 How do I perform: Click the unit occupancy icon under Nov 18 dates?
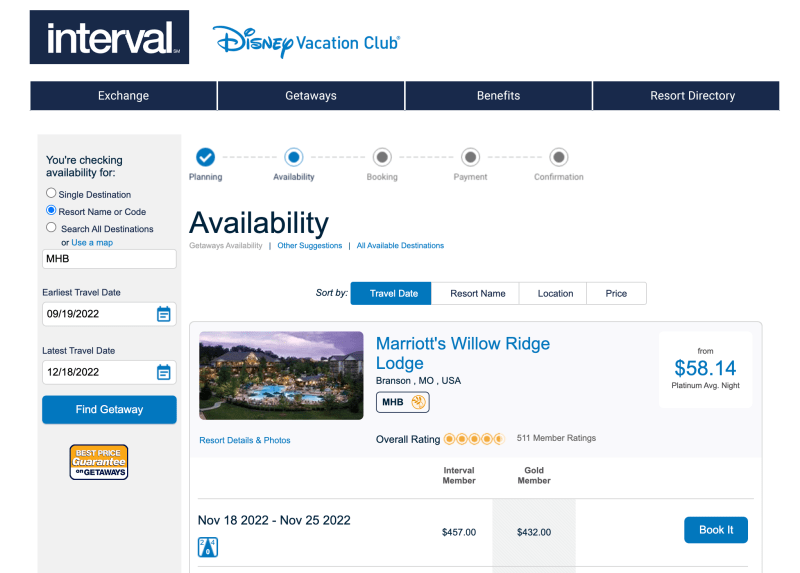208,547
